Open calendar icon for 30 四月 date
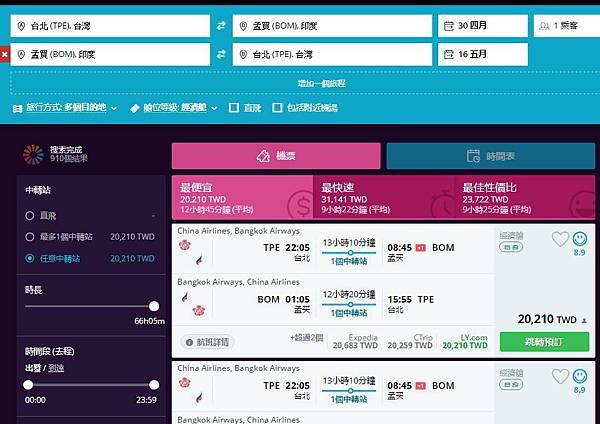The height and width of the screenshot is (424, 600). click(x=448, y=26)
